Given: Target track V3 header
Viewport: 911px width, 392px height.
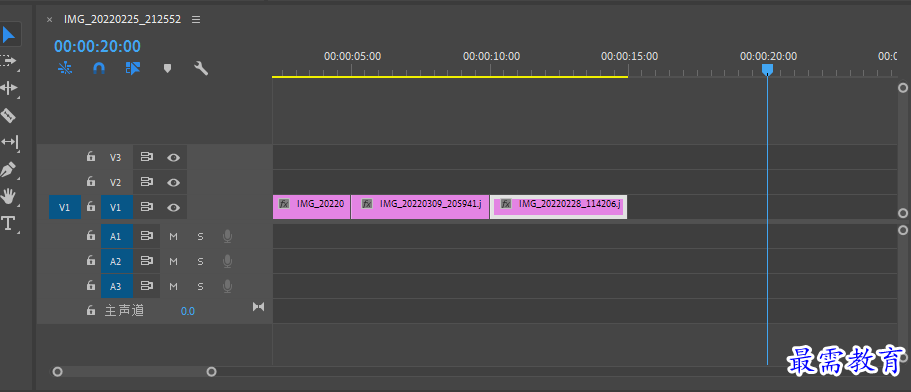Looking at the screenshot, I should coord(116,157).
